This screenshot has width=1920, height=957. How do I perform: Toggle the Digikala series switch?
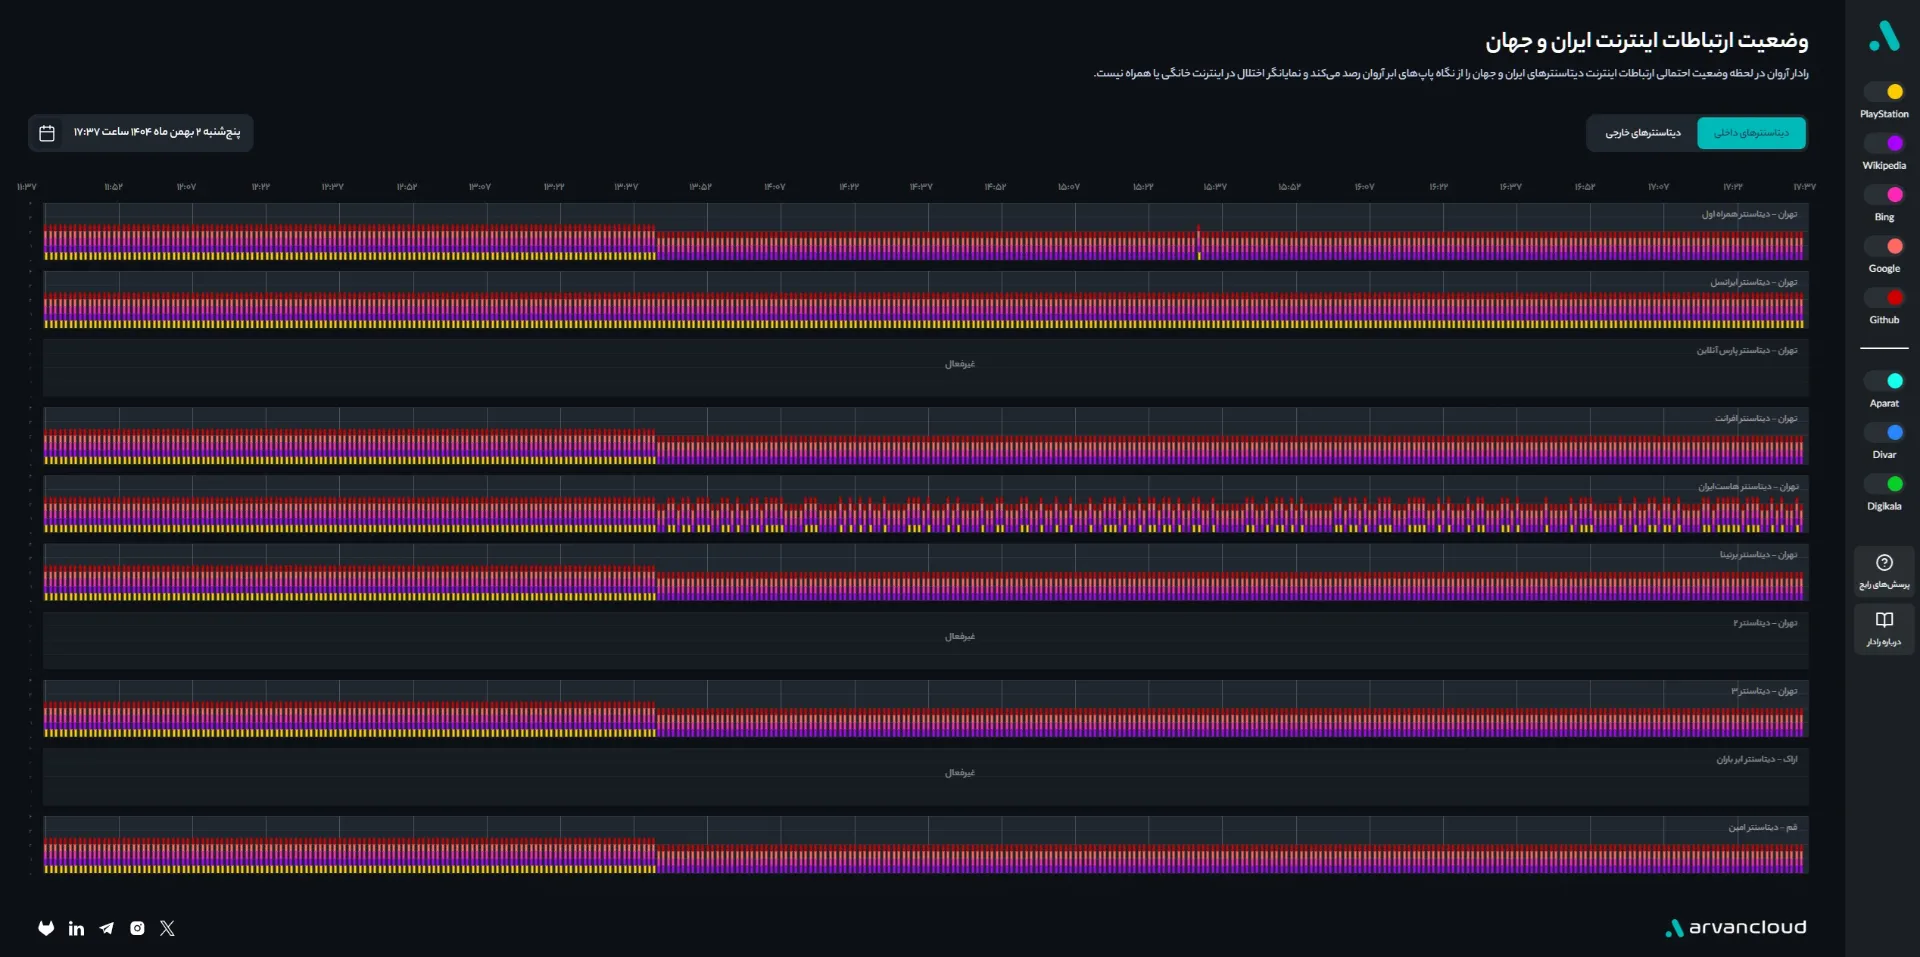1884,484
